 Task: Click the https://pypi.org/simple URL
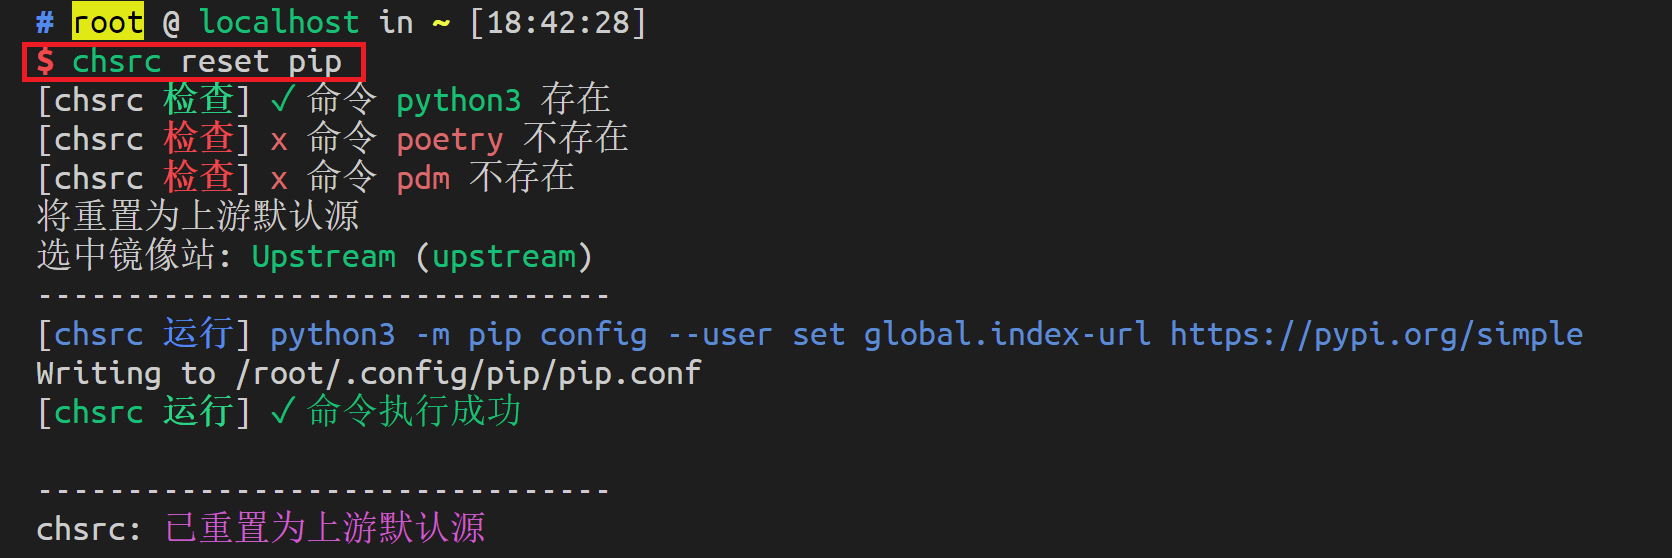pyautogui.click(x=1377, y=334)
